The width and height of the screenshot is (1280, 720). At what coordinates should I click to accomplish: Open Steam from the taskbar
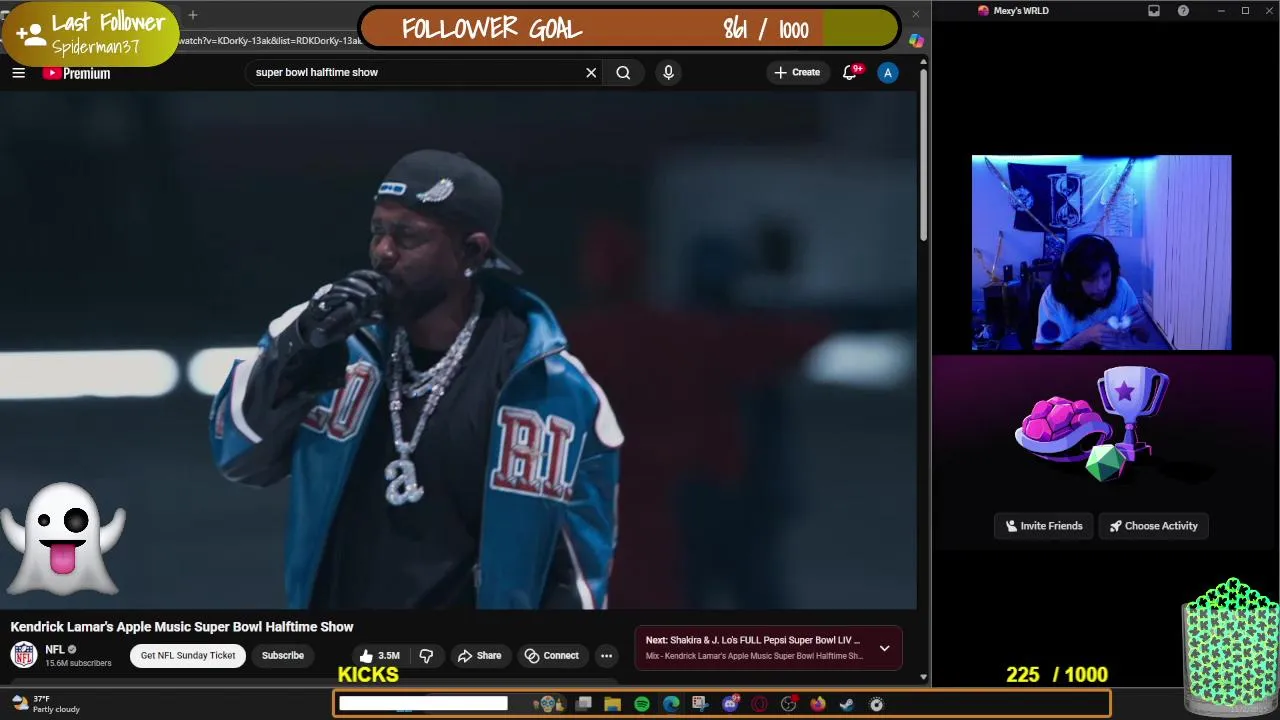click(x=847, y=704)
